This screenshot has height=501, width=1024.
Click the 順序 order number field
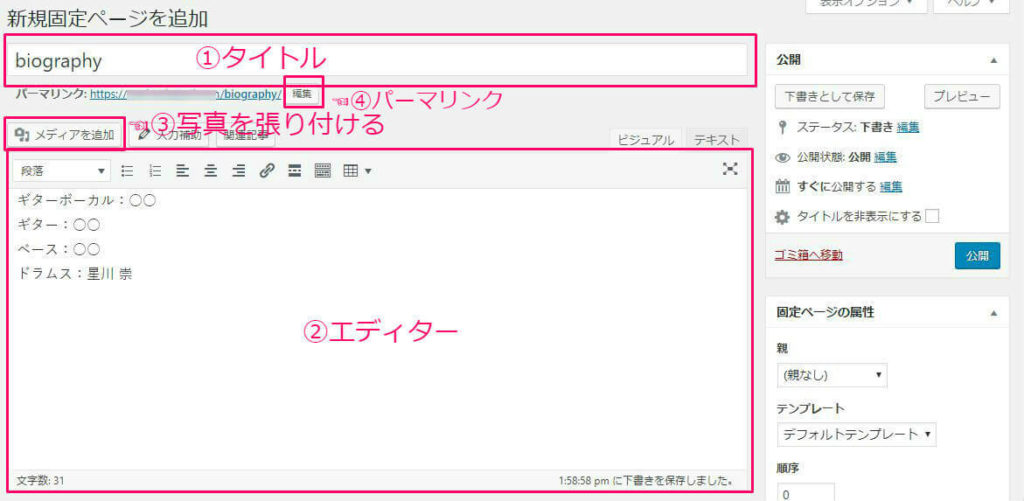click(x=805, y=494)
